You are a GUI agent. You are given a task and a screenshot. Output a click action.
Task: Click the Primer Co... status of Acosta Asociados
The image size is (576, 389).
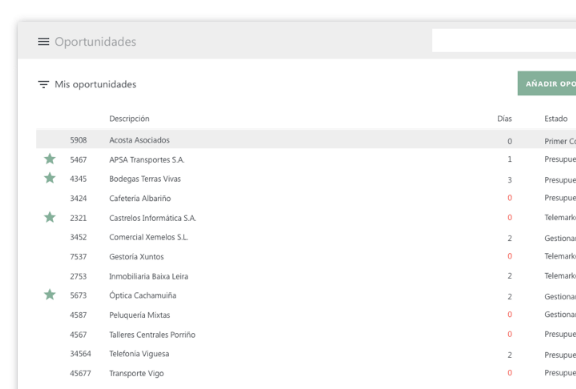[x=560, y=141]
